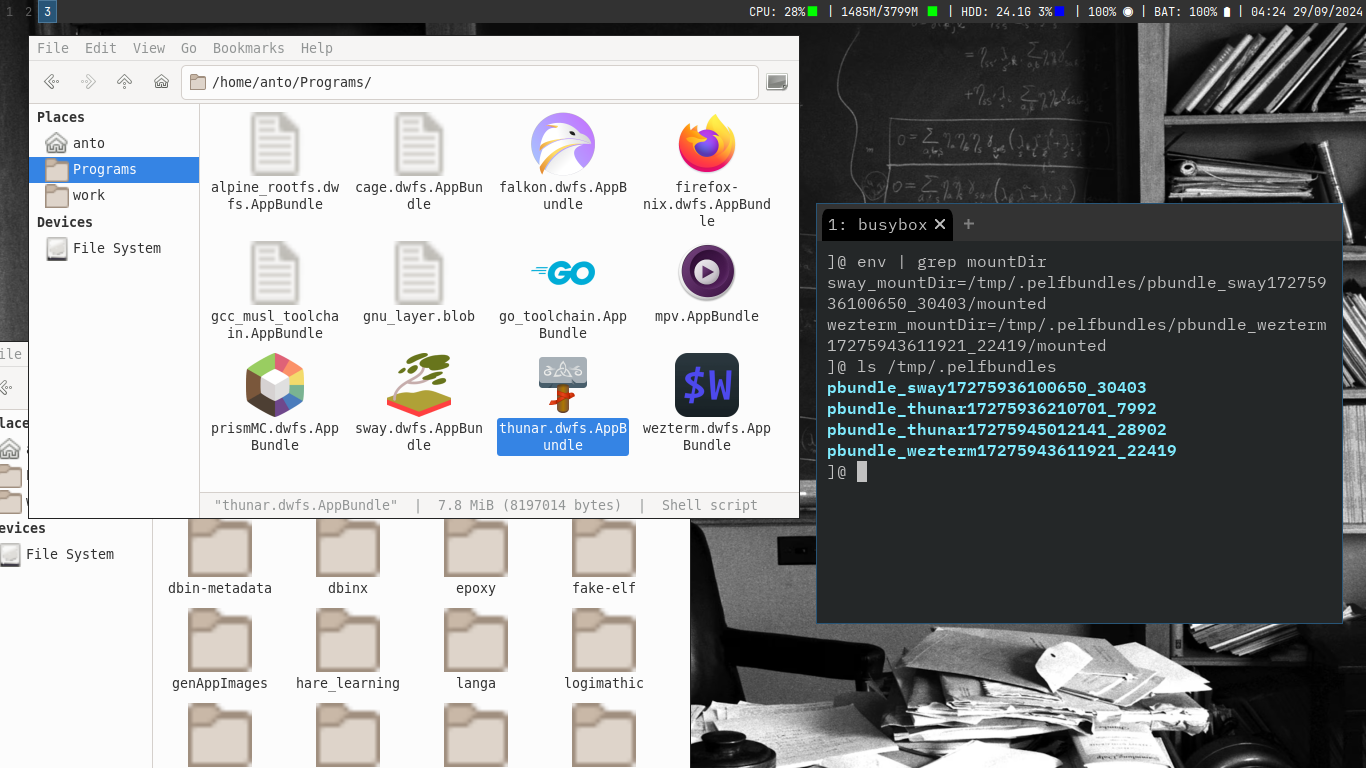Click pbundle_thunar17275936210701_7992 in terminal
The width and height of the screenshot is (1366, 768).
point(992,409)
